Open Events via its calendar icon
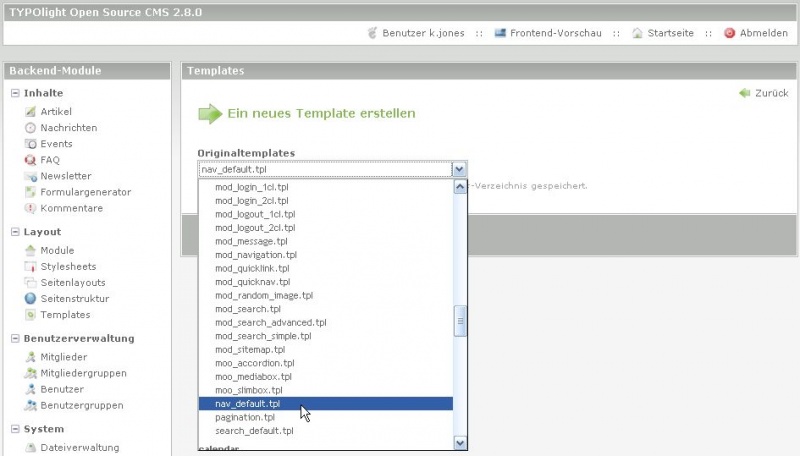 30,144
